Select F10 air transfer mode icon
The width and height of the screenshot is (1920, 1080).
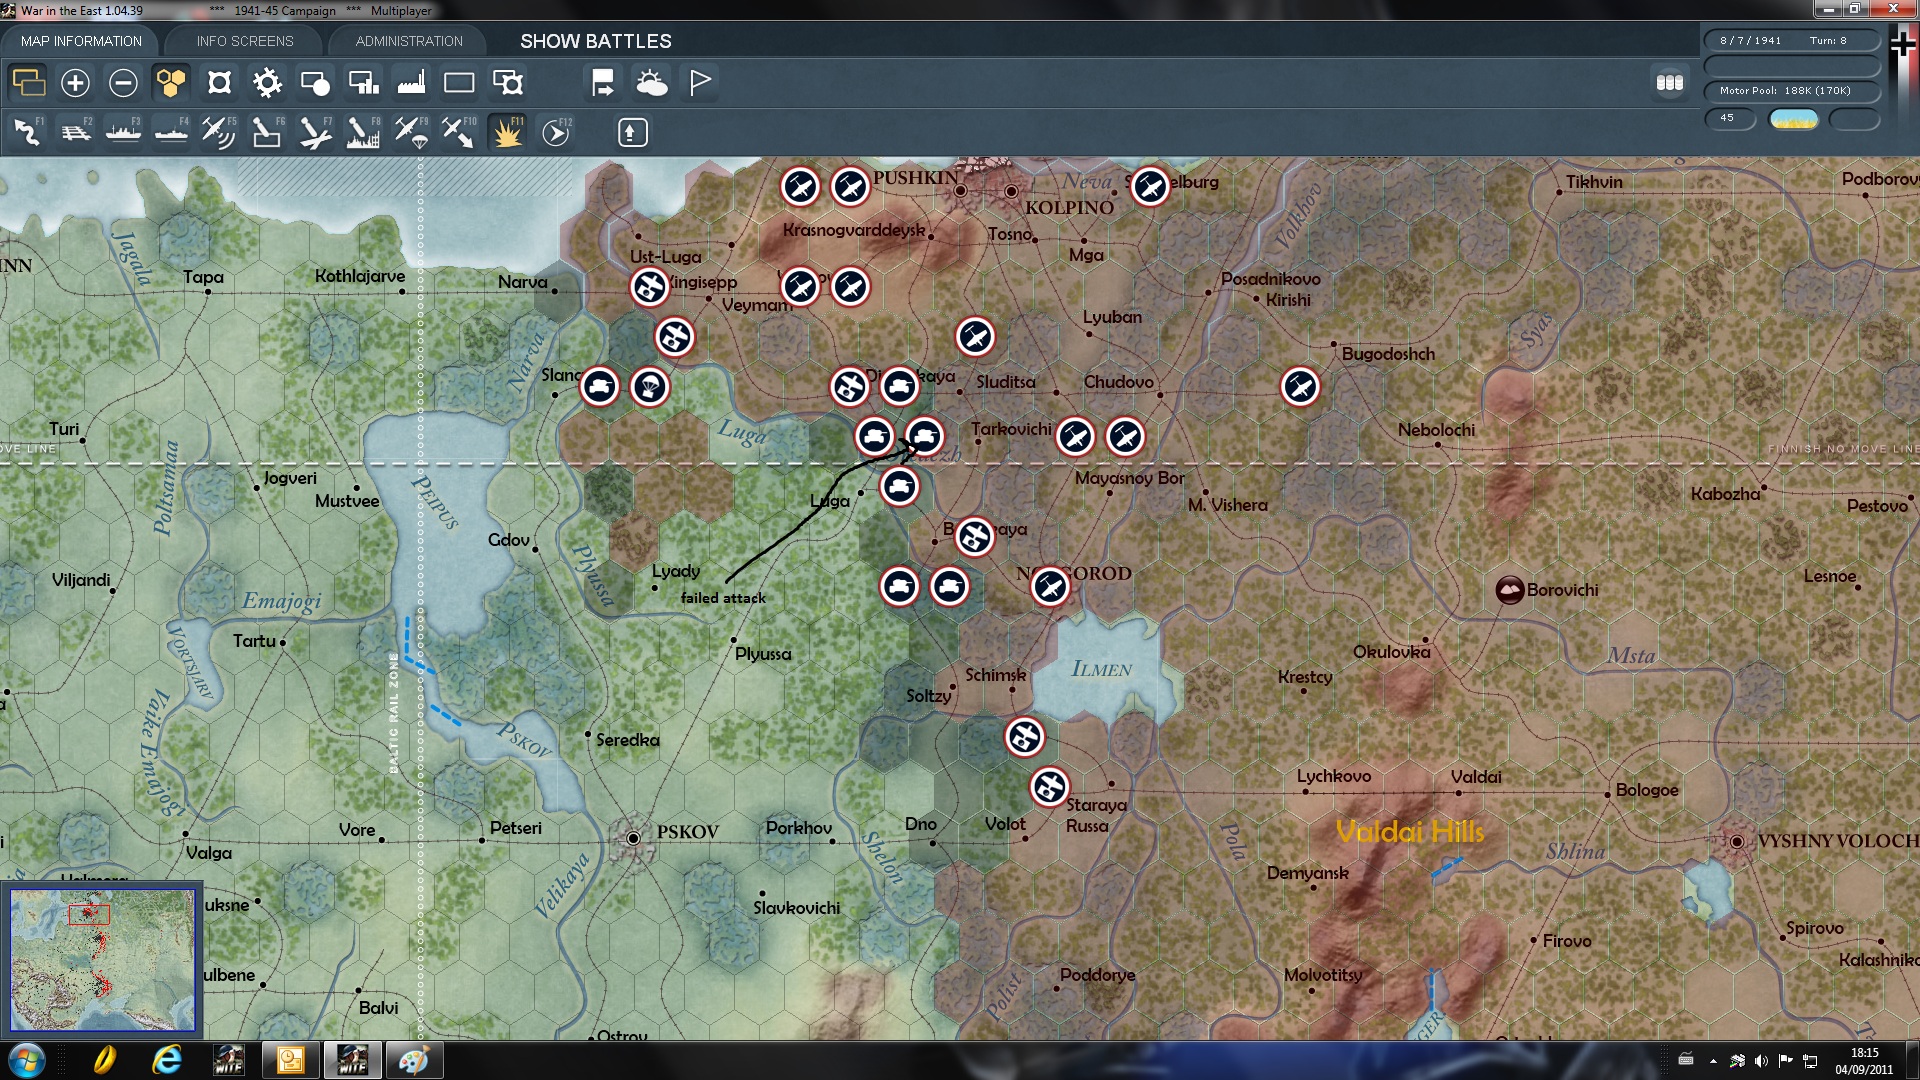(459, 132)
